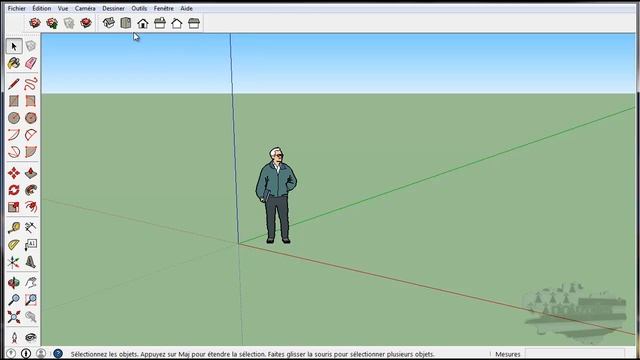Viewport: 640px width, 360px height.
Task: Click the standing man figure
Action: click(276, 196)
